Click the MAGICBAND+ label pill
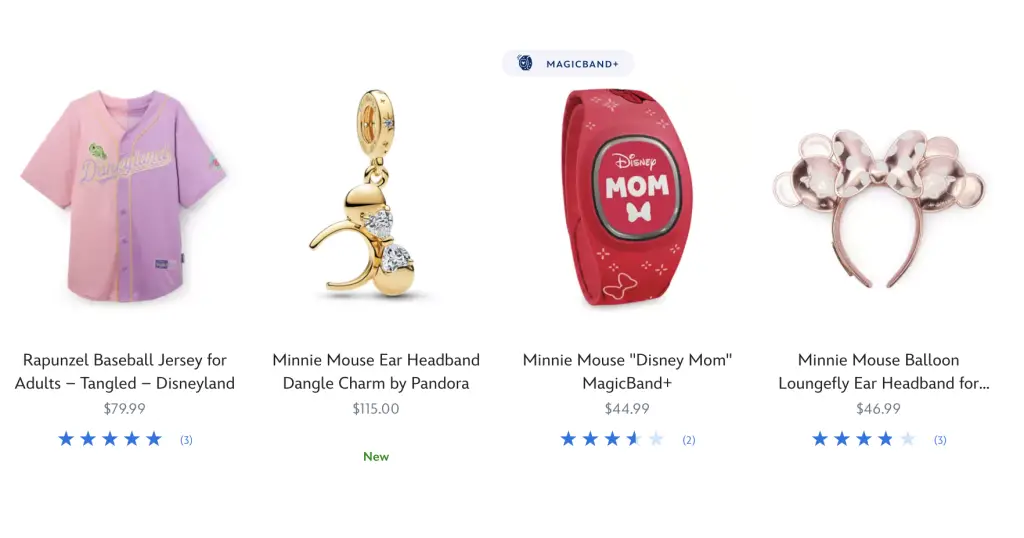The width and height of the screenshot is (1024, 538). coord(568,63)
